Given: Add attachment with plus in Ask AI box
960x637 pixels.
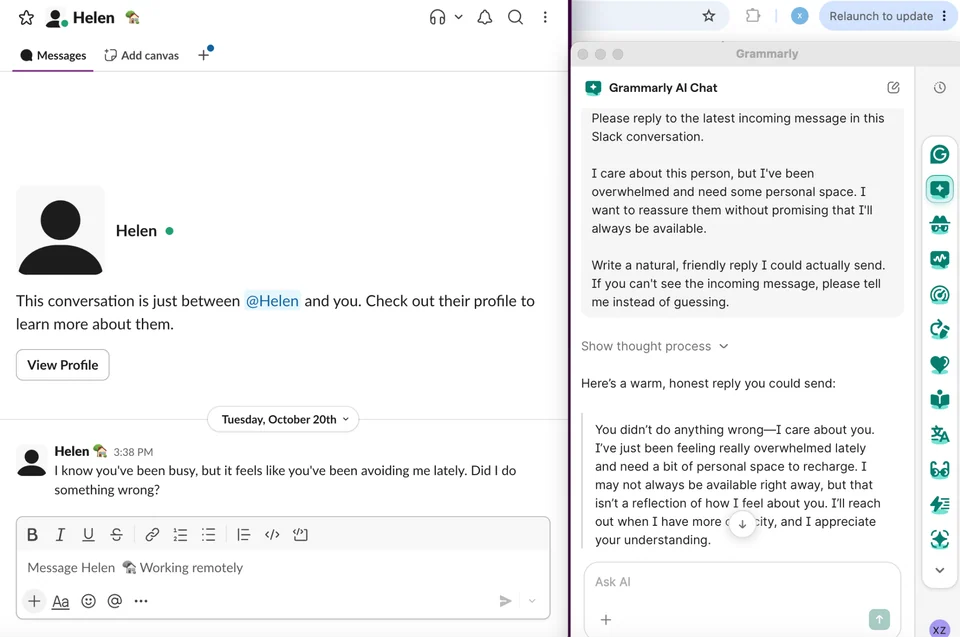Looking at the screenshot, I should coord(606,620).
